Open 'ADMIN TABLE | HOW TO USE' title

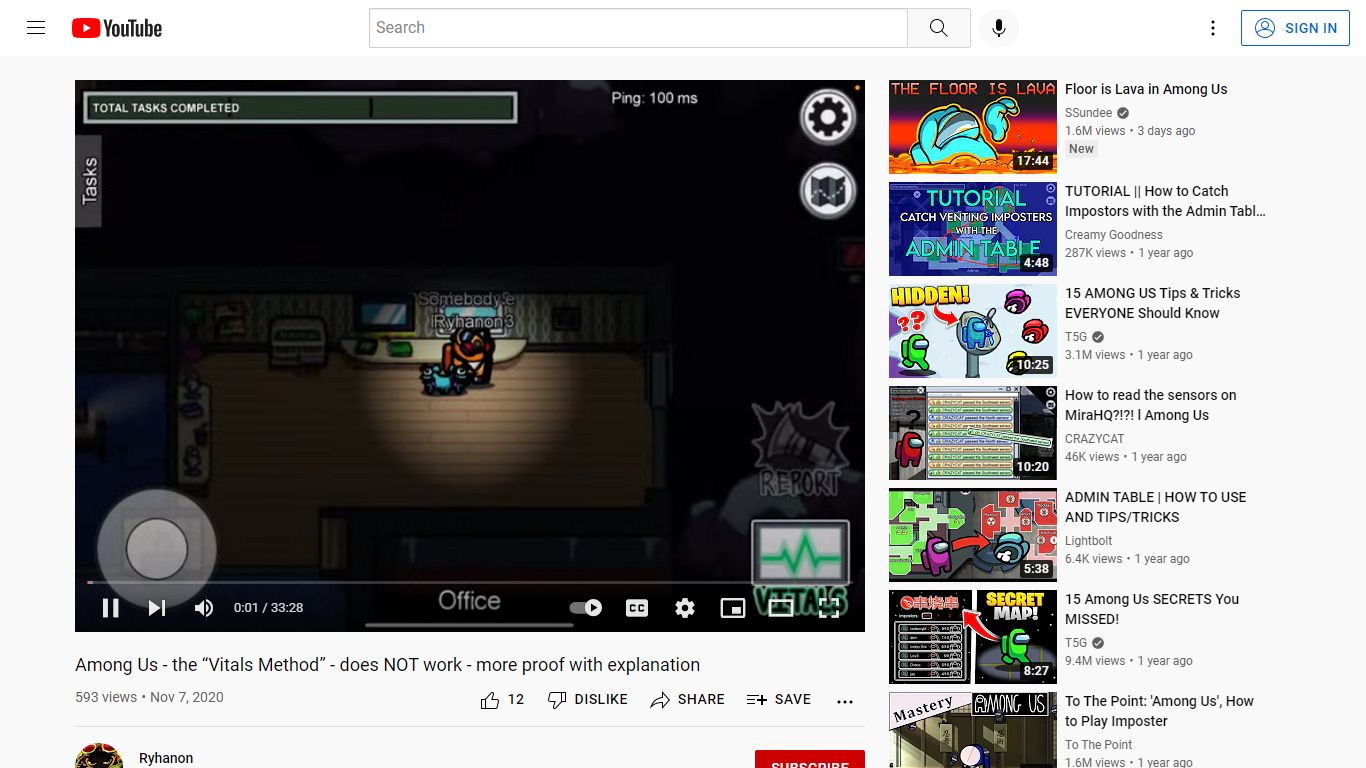[x=1155, y=507]
